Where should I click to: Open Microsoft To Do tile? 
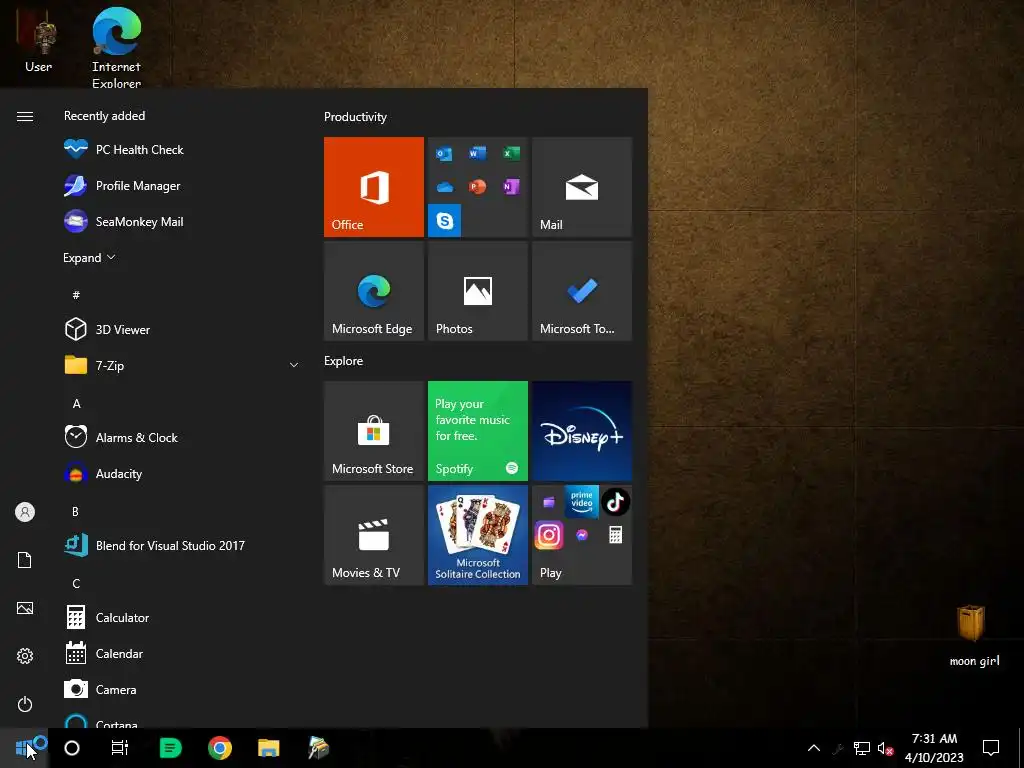pyautogui.click(x=582, y=291)
